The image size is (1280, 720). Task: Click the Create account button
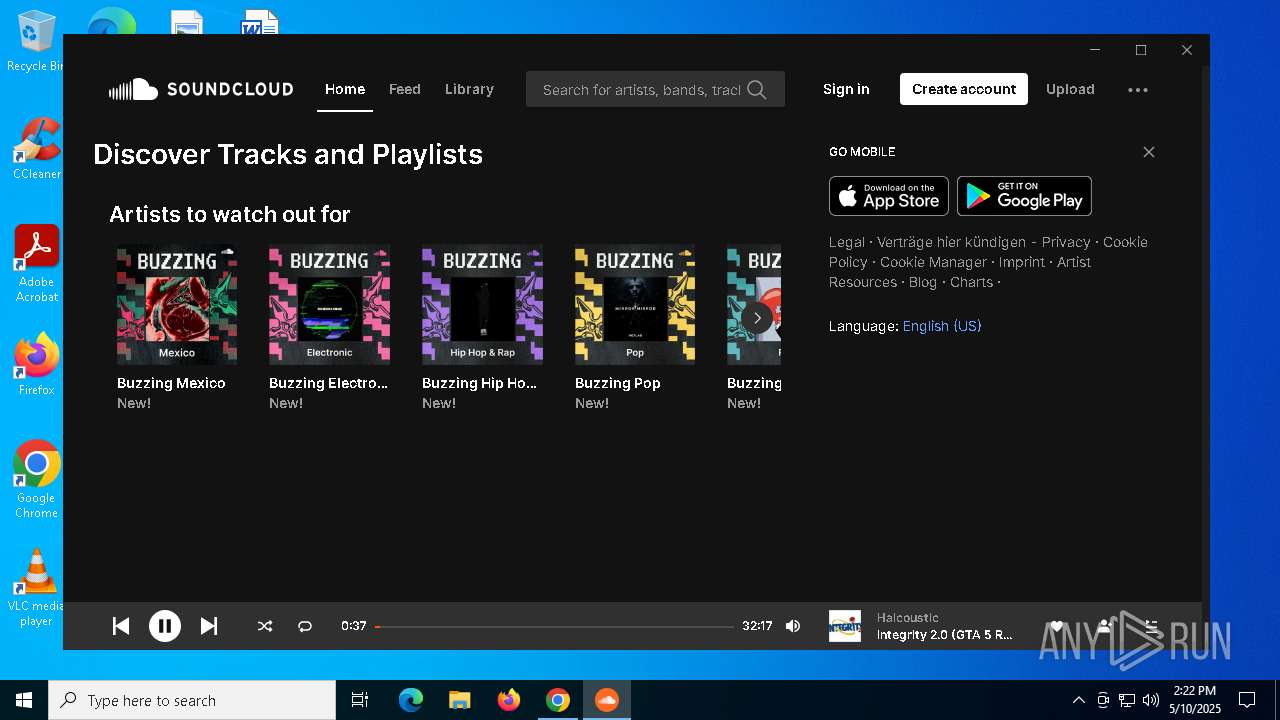pyautogui.click(x=964, y=89)
